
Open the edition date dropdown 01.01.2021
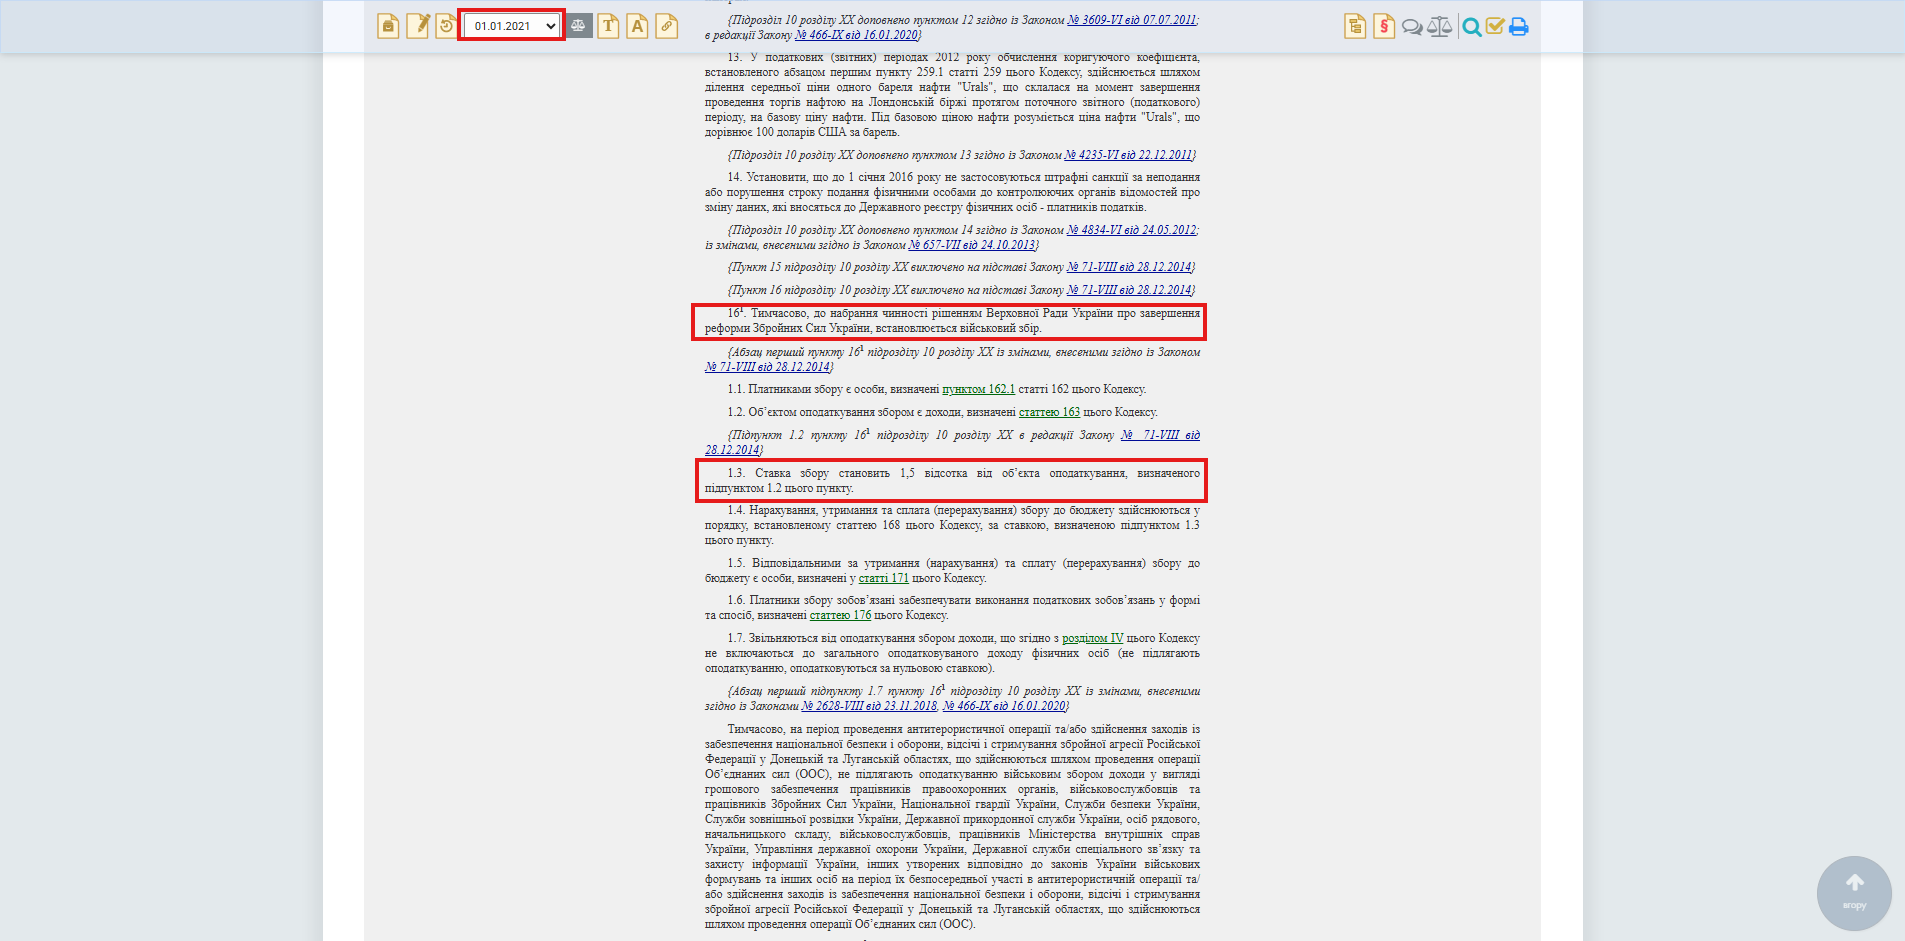(512, 26)
